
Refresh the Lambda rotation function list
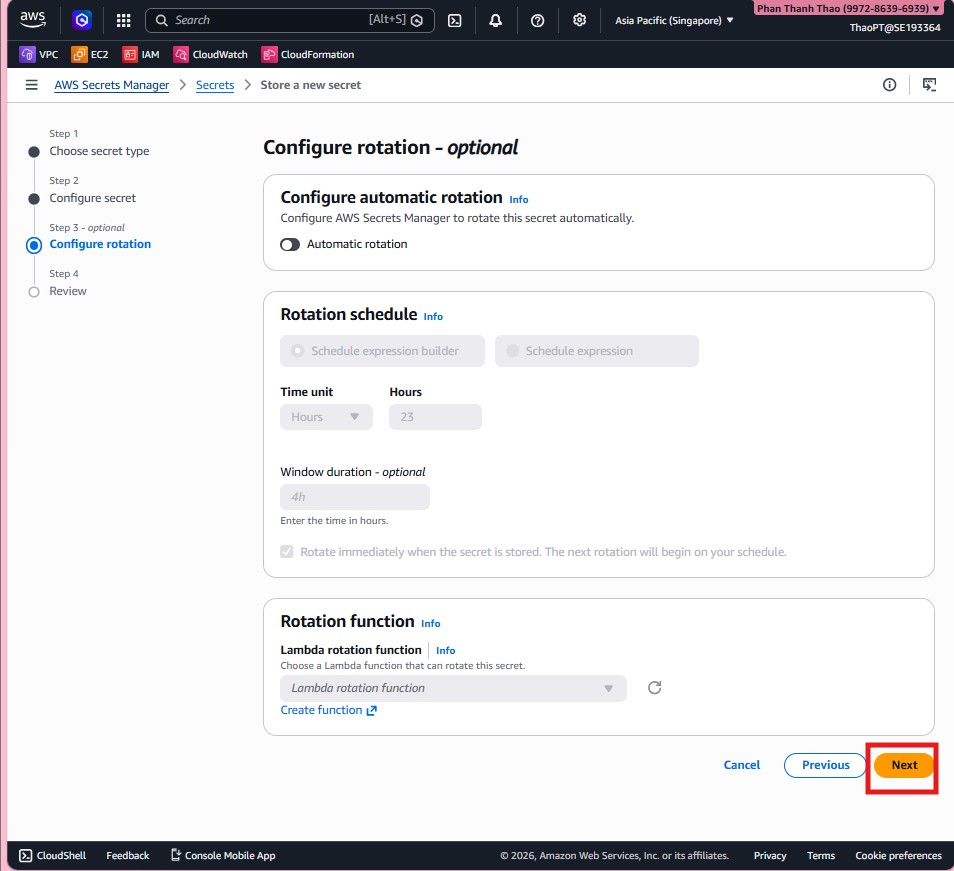point(655,688)
